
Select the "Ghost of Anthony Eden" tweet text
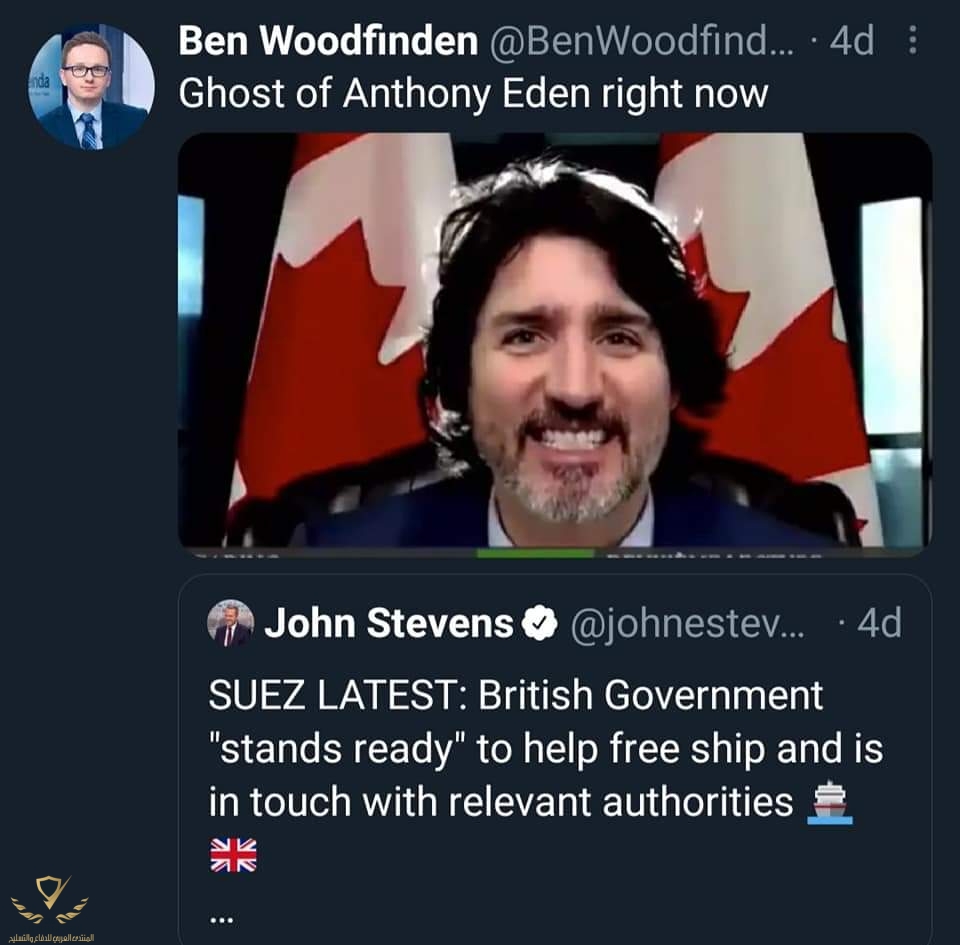[472, 93]
